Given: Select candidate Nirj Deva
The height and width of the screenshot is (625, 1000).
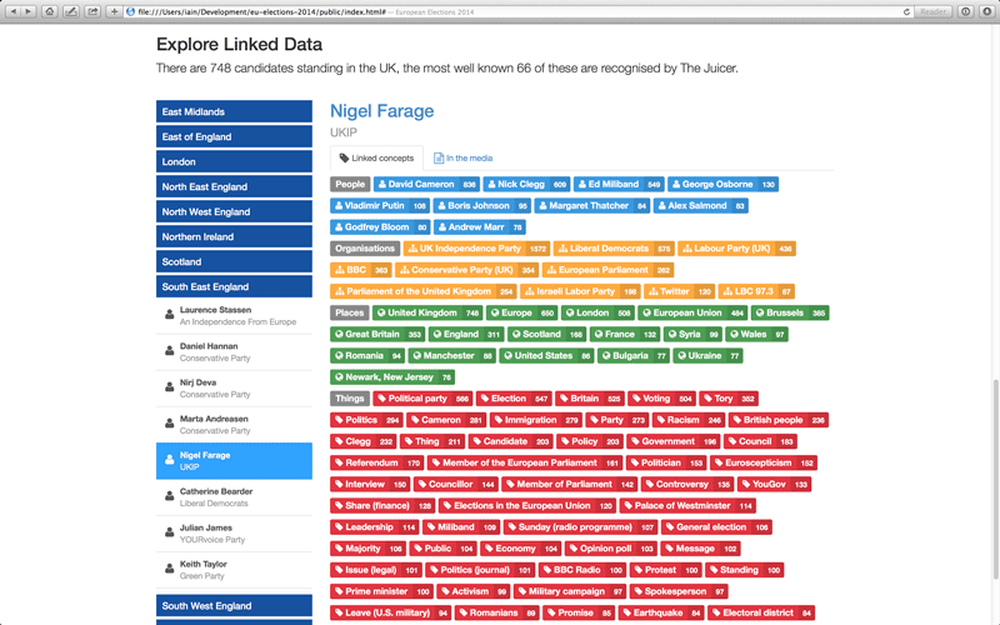Looking at the screenshot, I should (x=234, y=388).
